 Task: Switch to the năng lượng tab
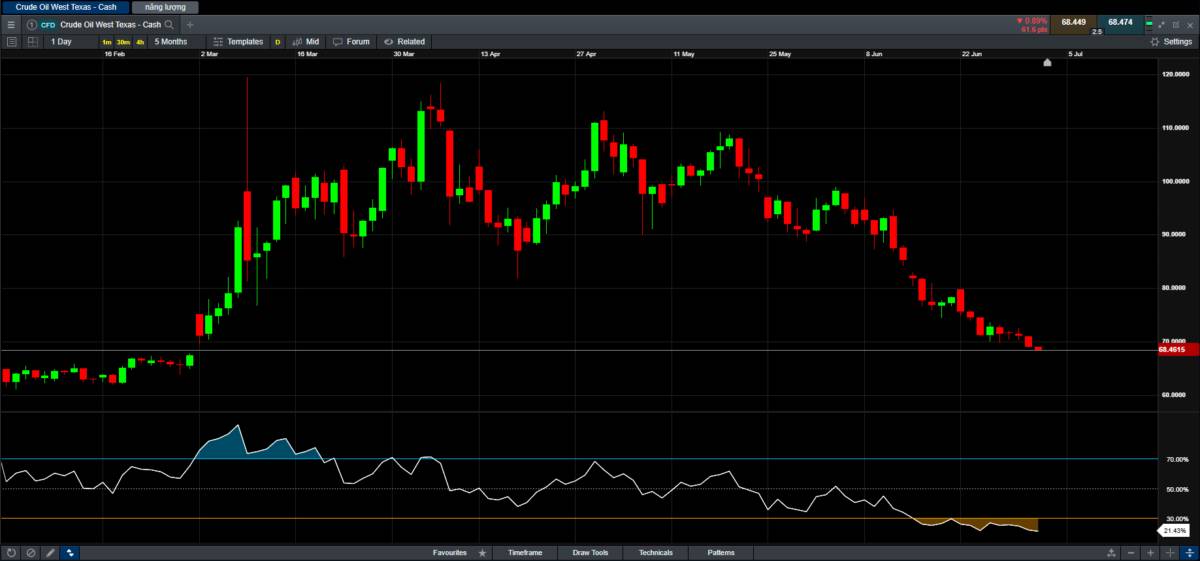coord(164,7)
